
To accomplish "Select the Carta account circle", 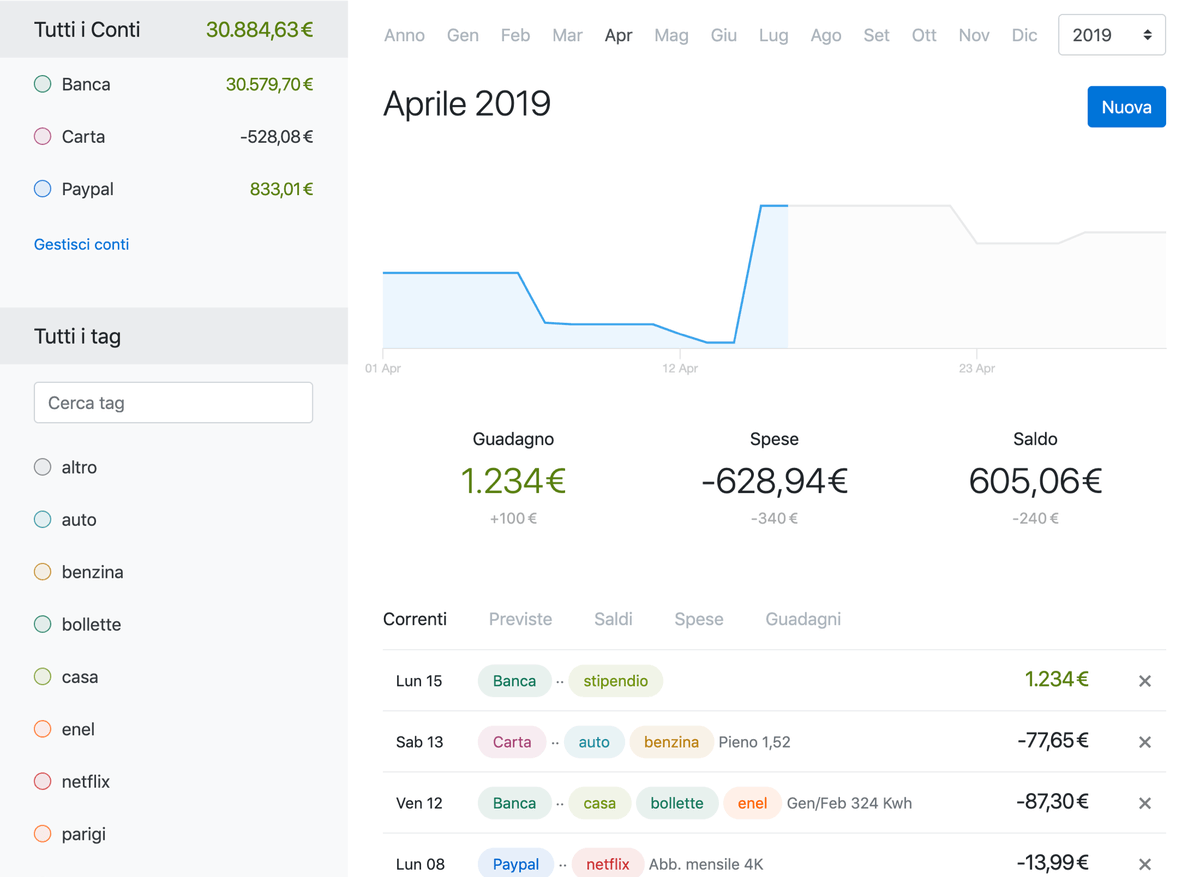I will tap(42, 136).
